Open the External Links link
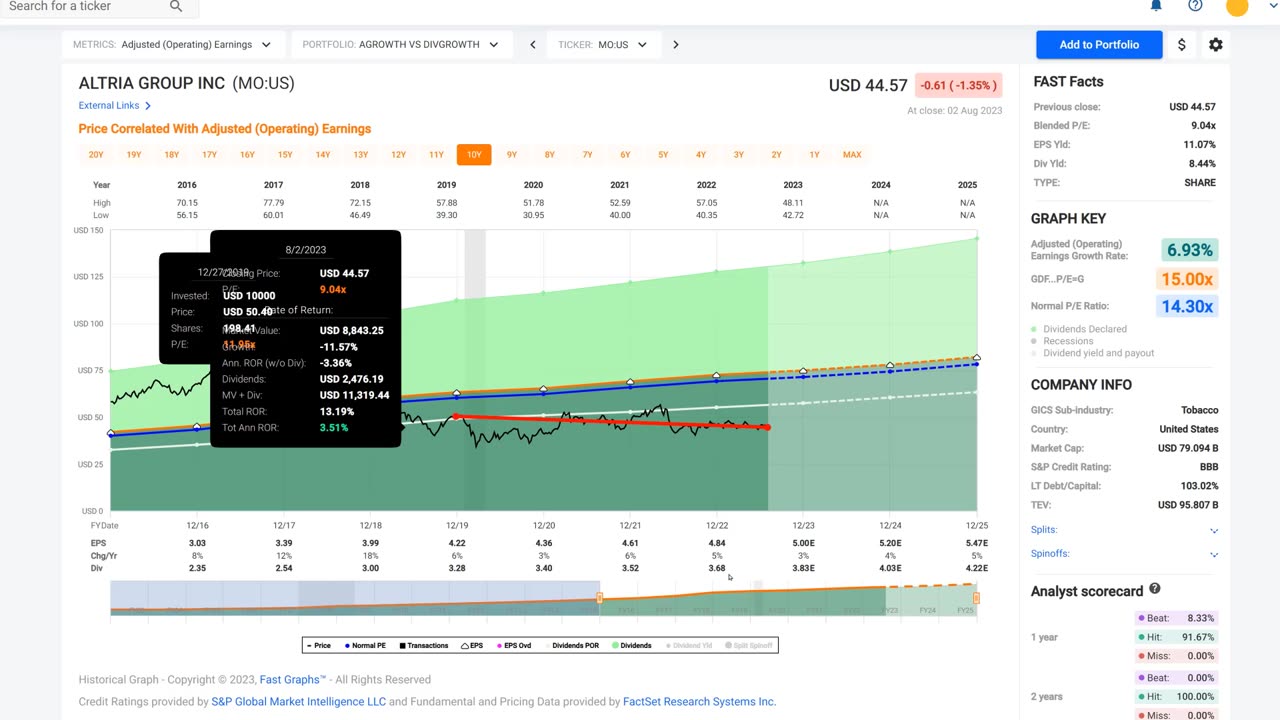Image resolution: width=1280 pixels, height=720 pixels. coord(109,106)
